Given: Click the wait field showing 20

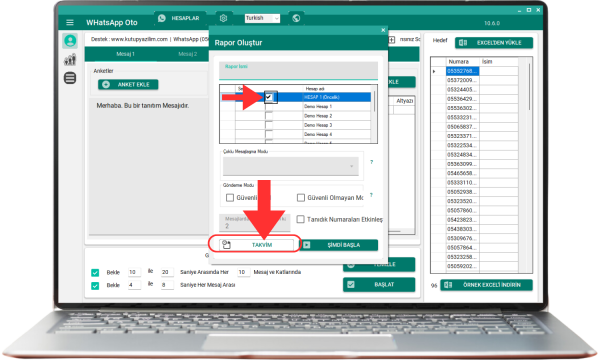Looking at the screenshot, I should point(167,272).
